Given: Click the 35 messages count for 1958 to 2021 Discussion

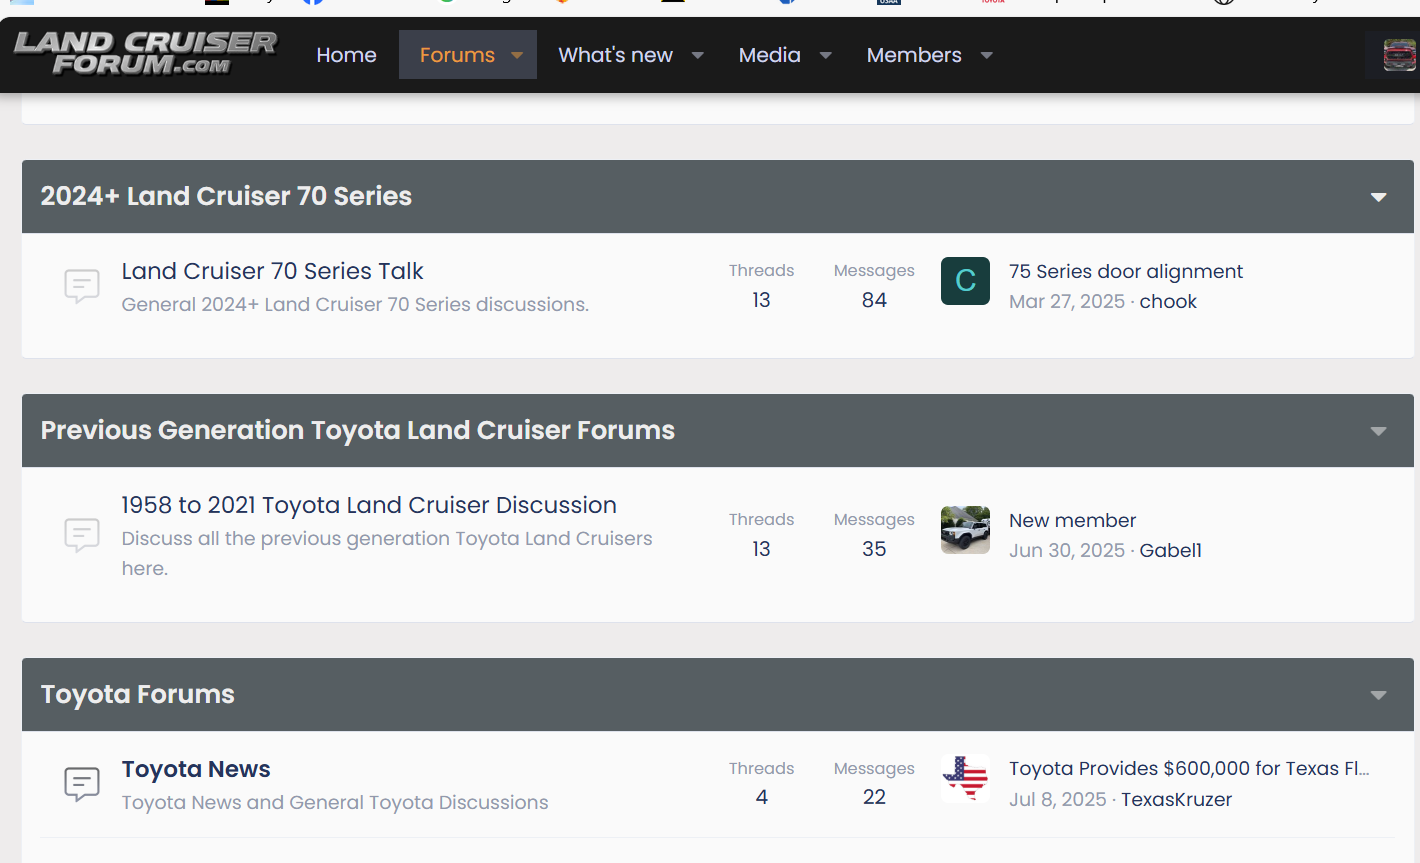Looking at the screenshot, I should tap(874, 549).
